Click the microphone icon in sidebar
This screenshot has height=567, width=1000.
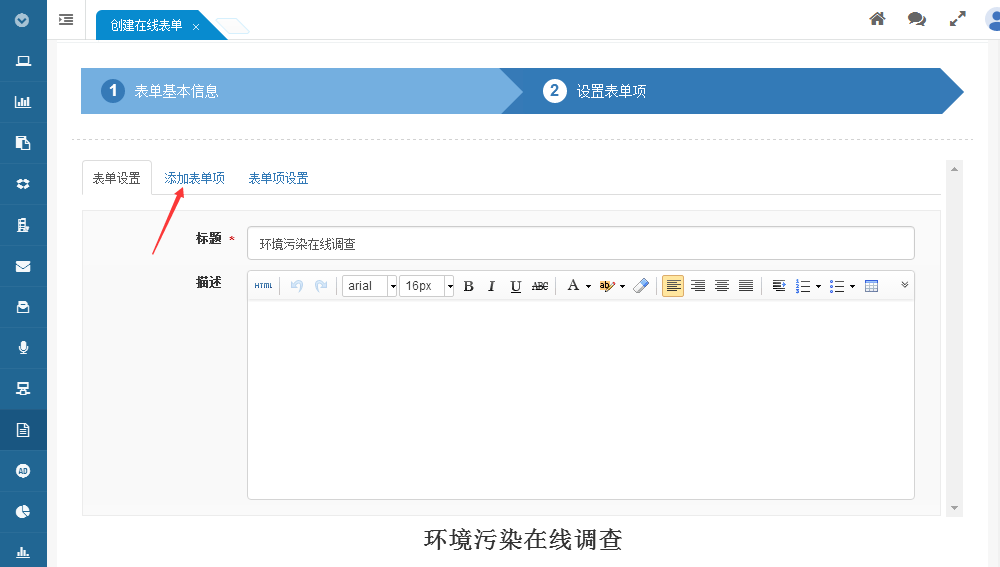(23, 347)
